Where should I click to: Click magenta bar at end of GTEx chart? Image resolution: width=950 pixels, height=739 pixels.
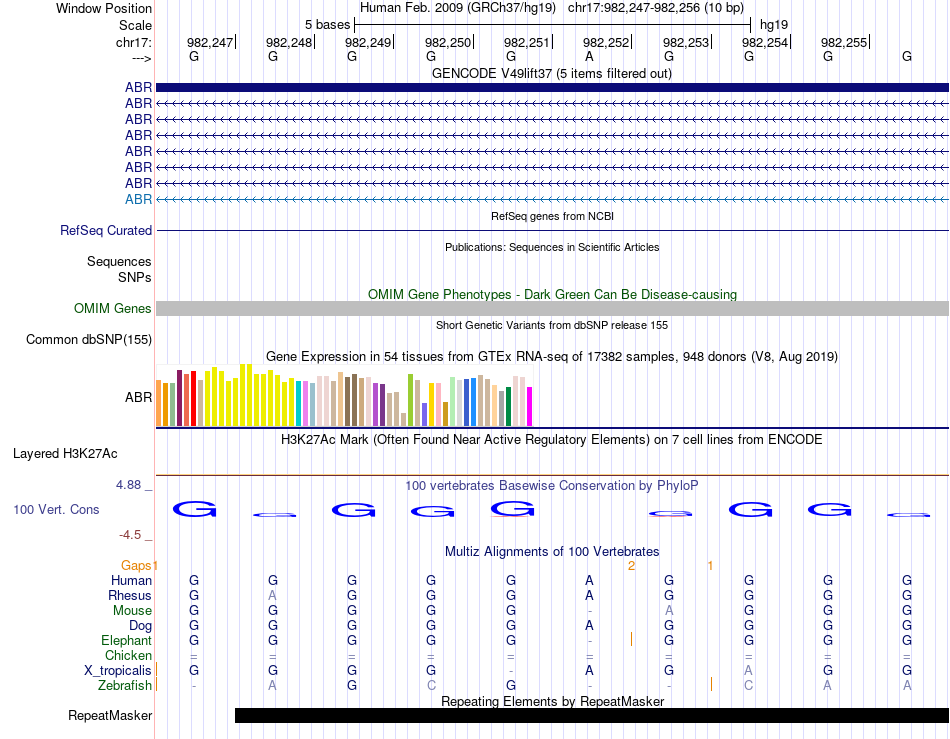pos(530,406)
